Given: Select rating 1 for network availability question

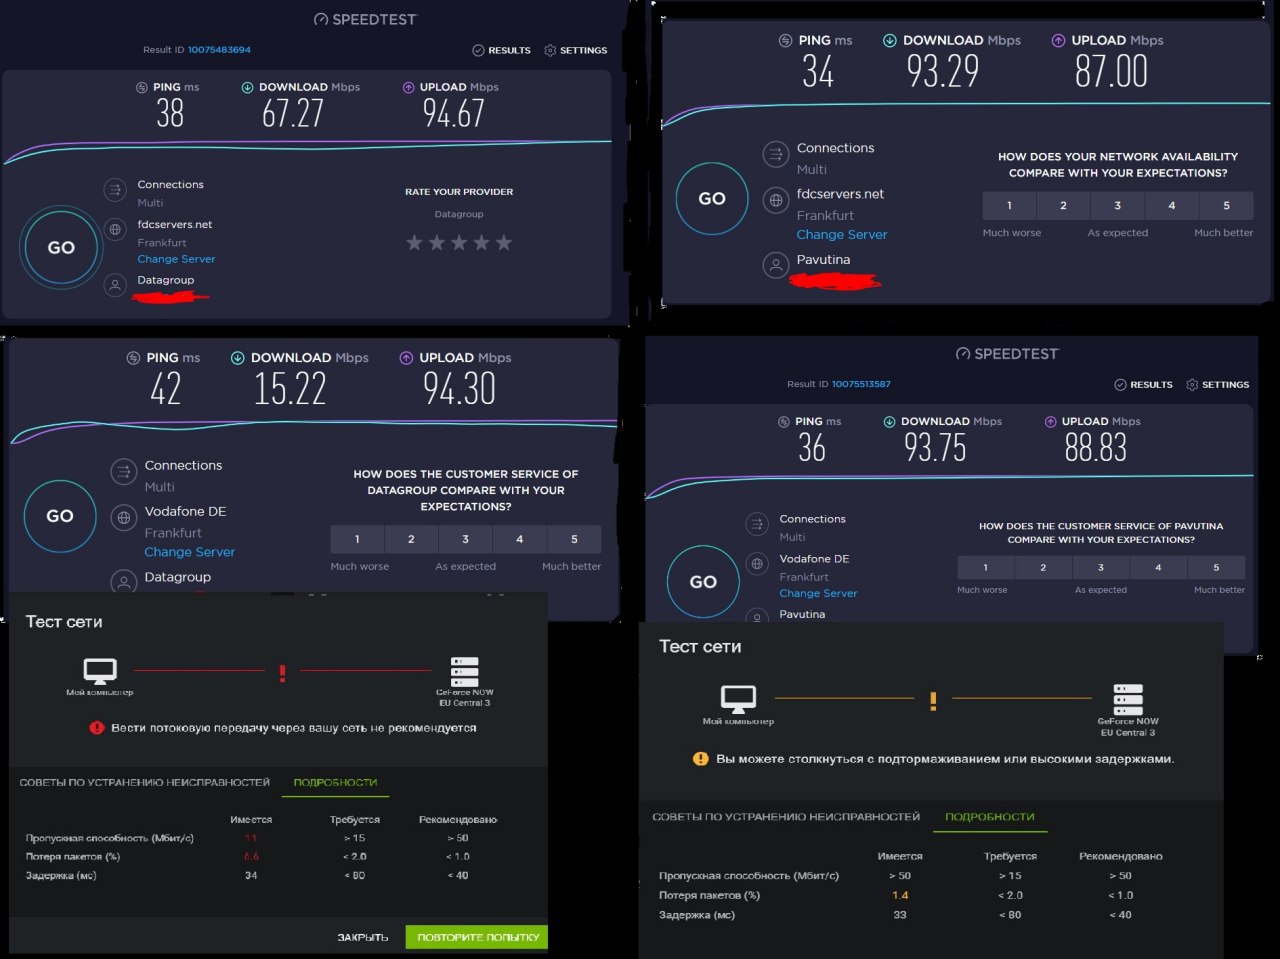Looking at the screenshot, I should [1009, 206].
